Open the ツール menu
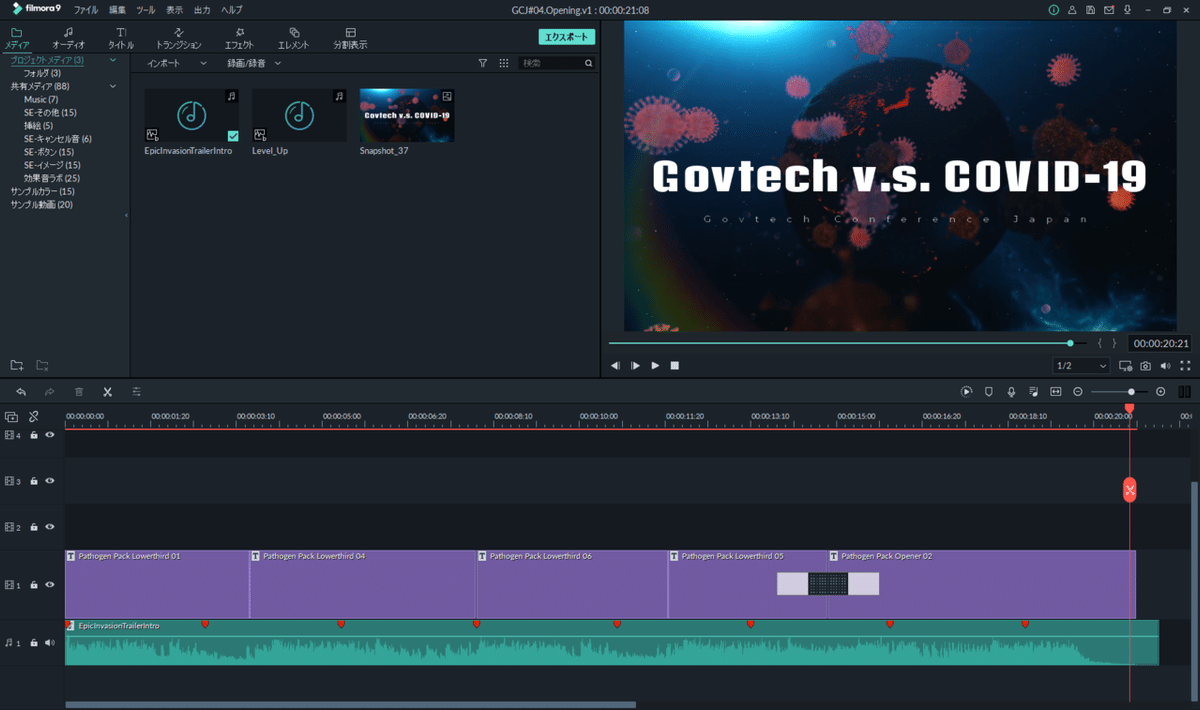Viewport: 1200px width, 710px height. (146, 10)
